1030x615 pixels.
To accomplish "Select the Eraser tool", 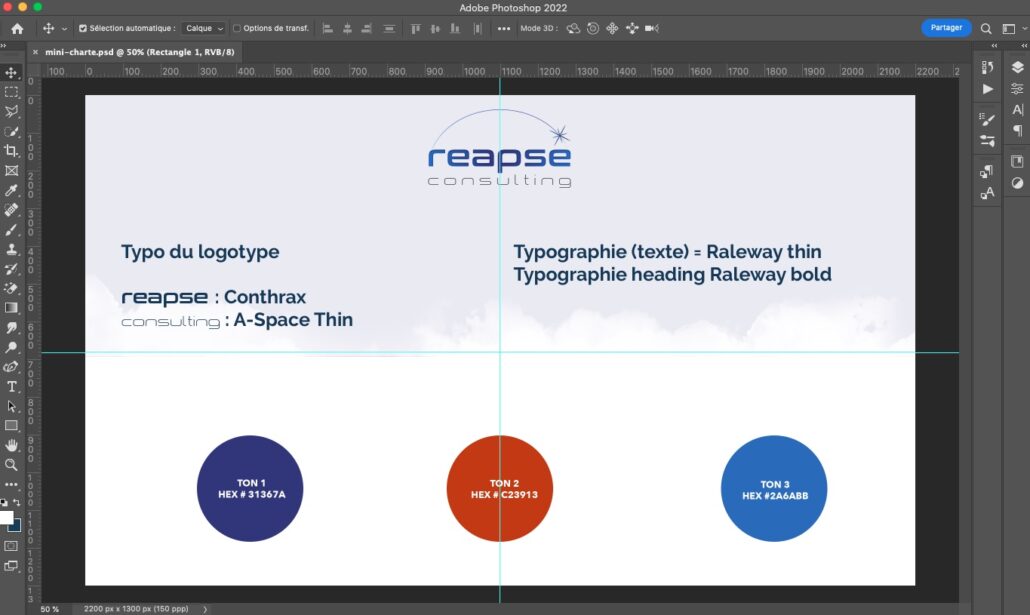I will 11,288.
